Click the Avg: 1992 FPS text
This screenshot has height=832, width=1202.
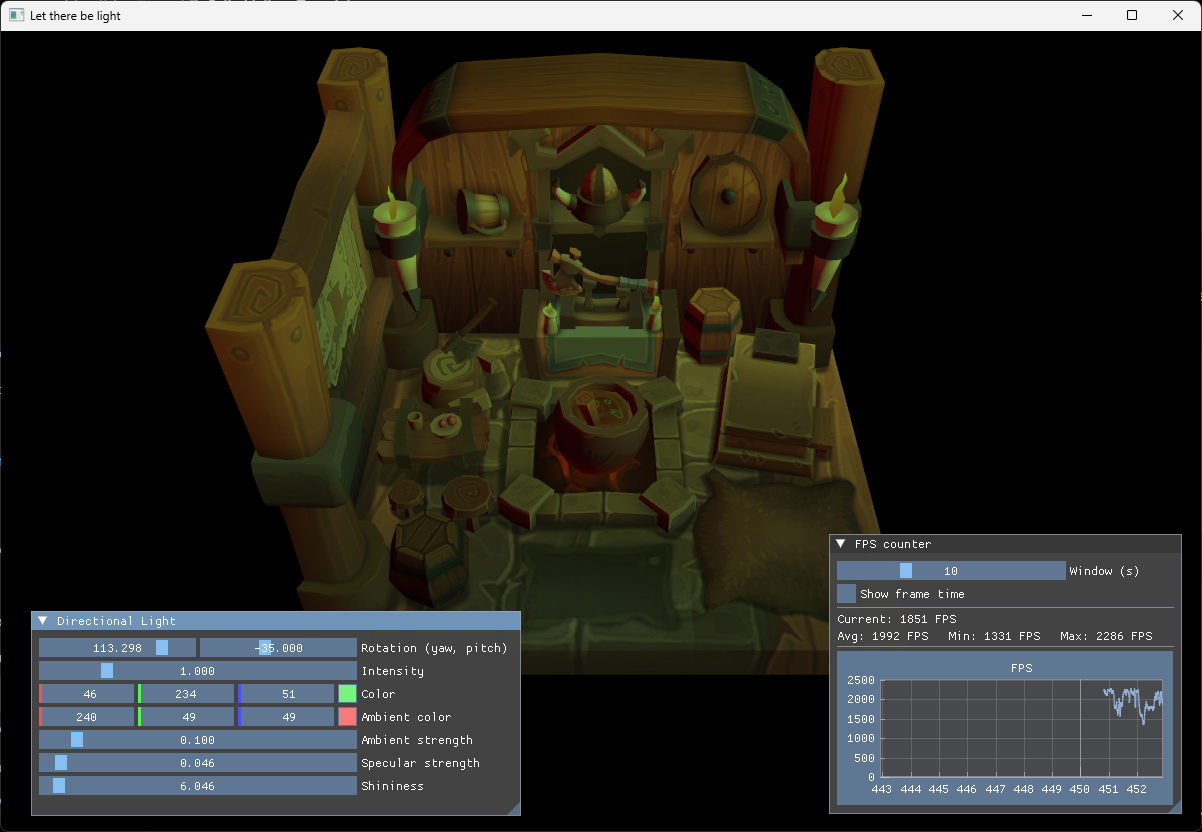tap(883, 636)
